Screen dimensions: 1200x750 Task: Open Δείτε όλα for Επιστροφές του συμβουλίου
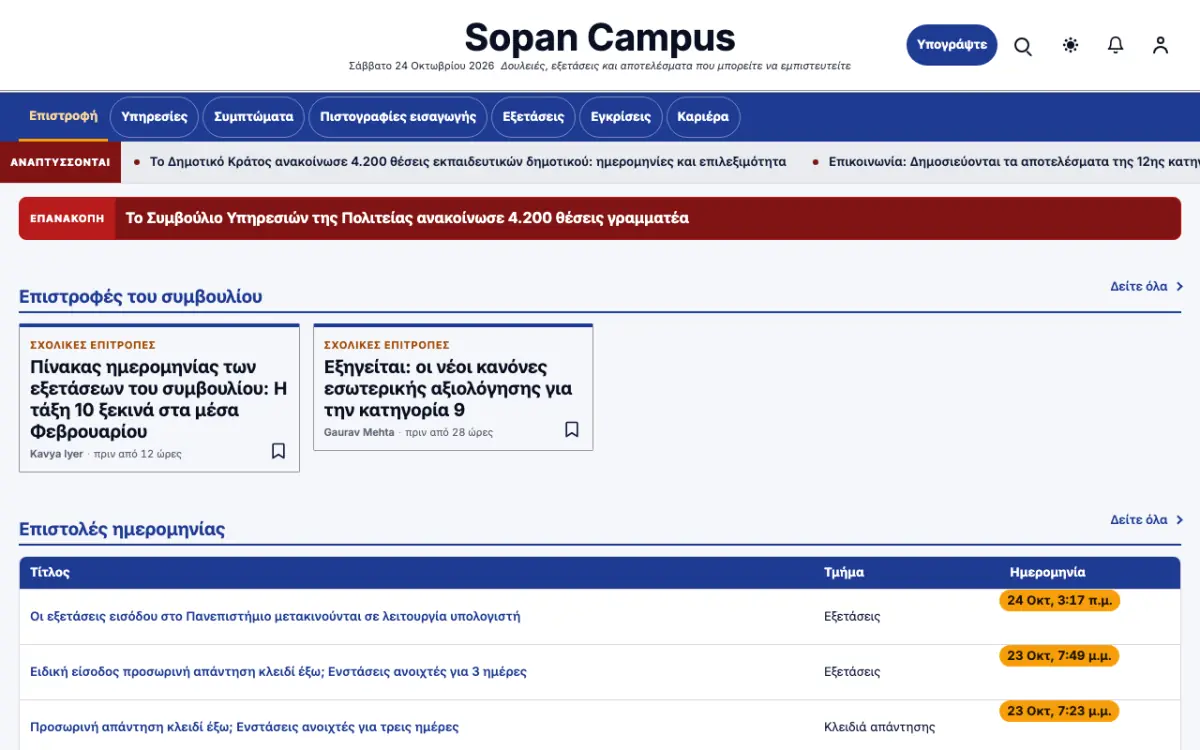click(1146, 286)
